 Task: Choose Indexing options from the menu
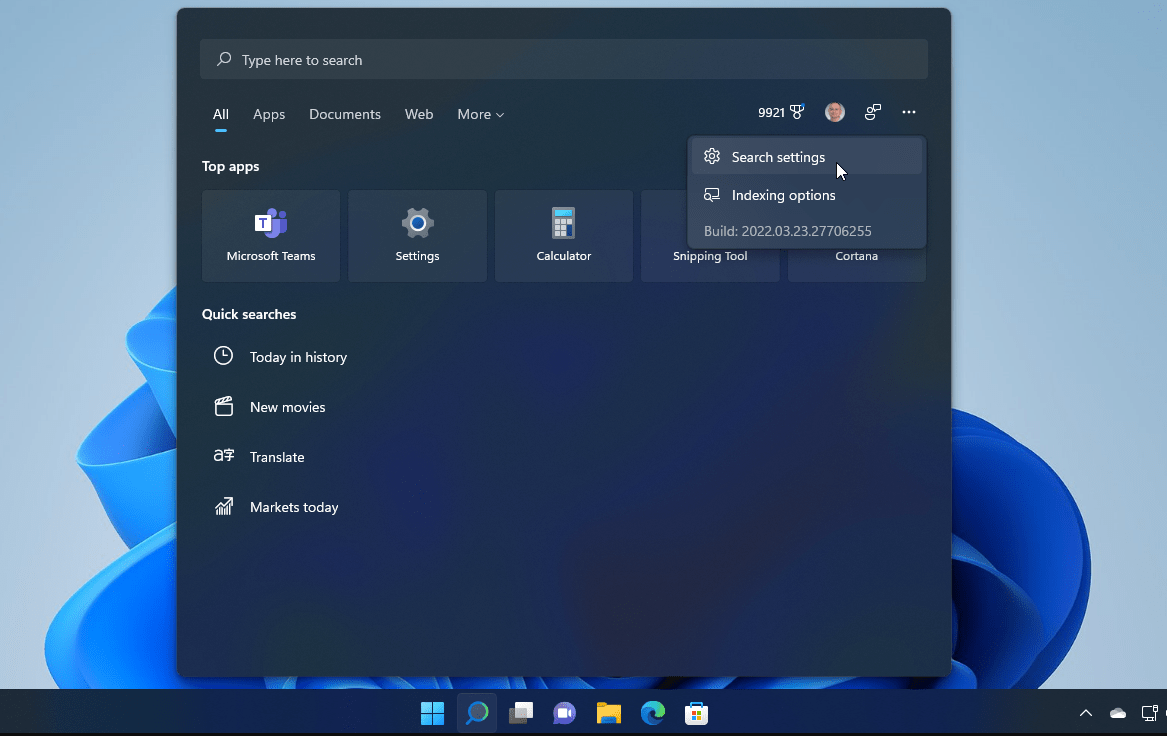tap(807, 195)
